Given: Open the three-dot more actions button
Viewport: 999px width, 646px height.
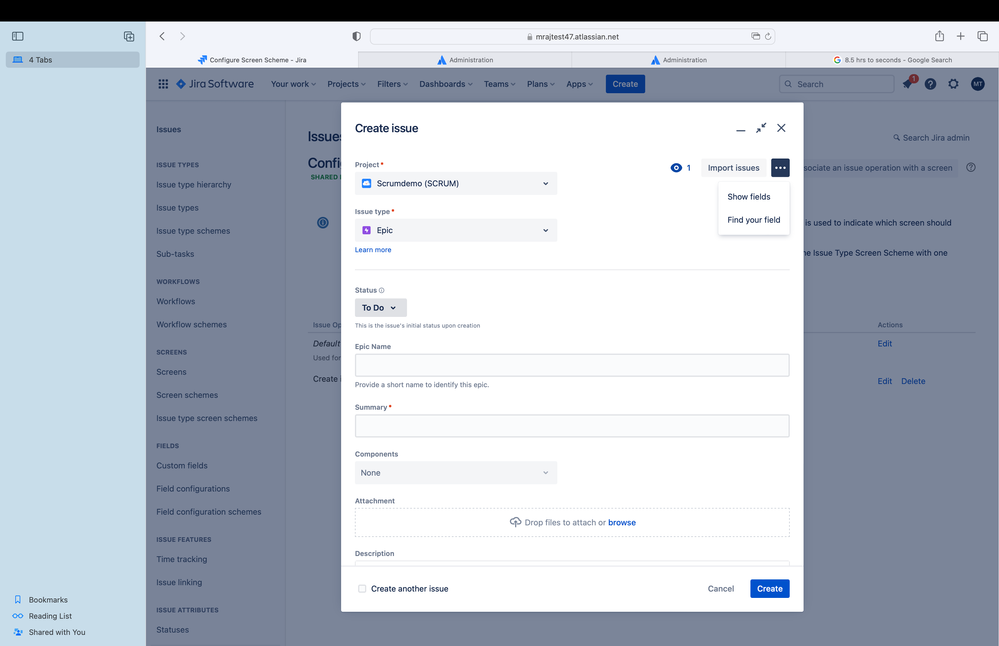Looking at the screenshot, I should [x=780, y=168].
